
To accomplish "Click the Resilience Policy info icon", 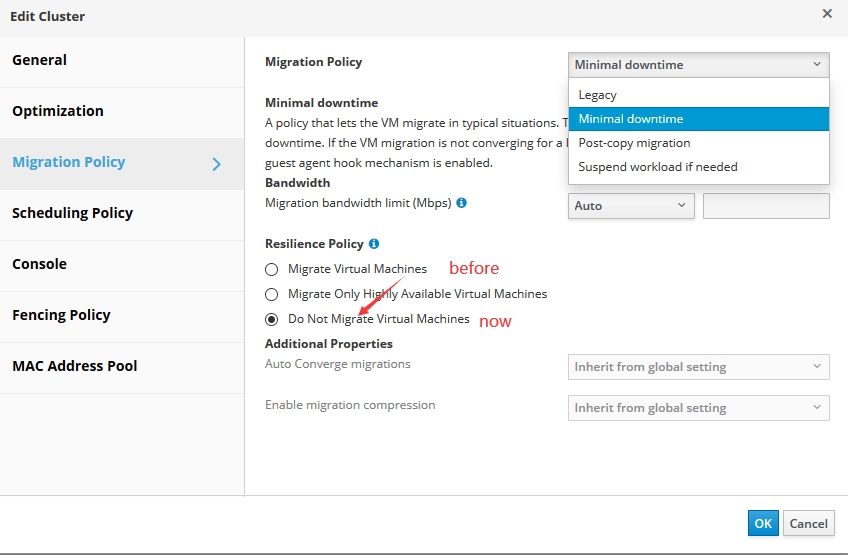I will (374, 244).
